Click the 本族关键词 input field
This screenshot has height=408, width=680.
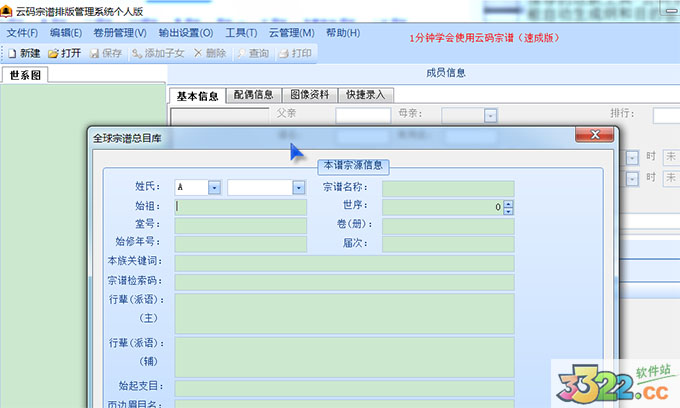click(344, 263)
